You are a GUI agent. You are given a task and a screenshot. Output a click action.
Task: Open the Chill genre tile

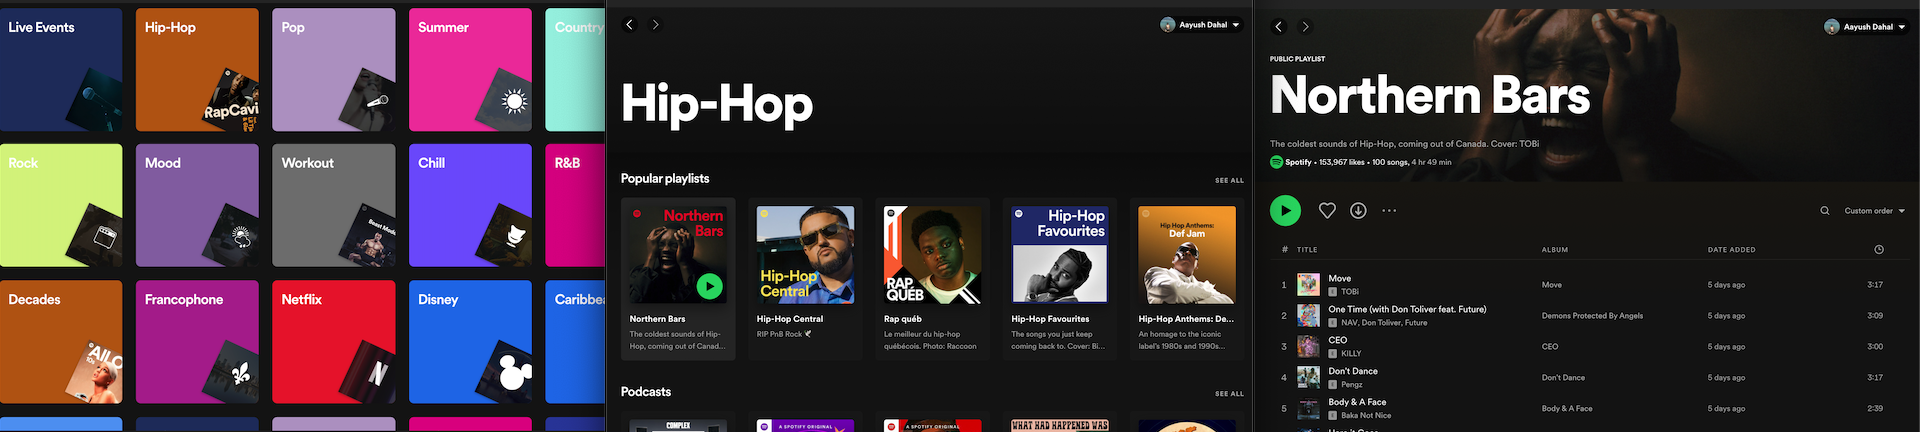click(470, 205)
